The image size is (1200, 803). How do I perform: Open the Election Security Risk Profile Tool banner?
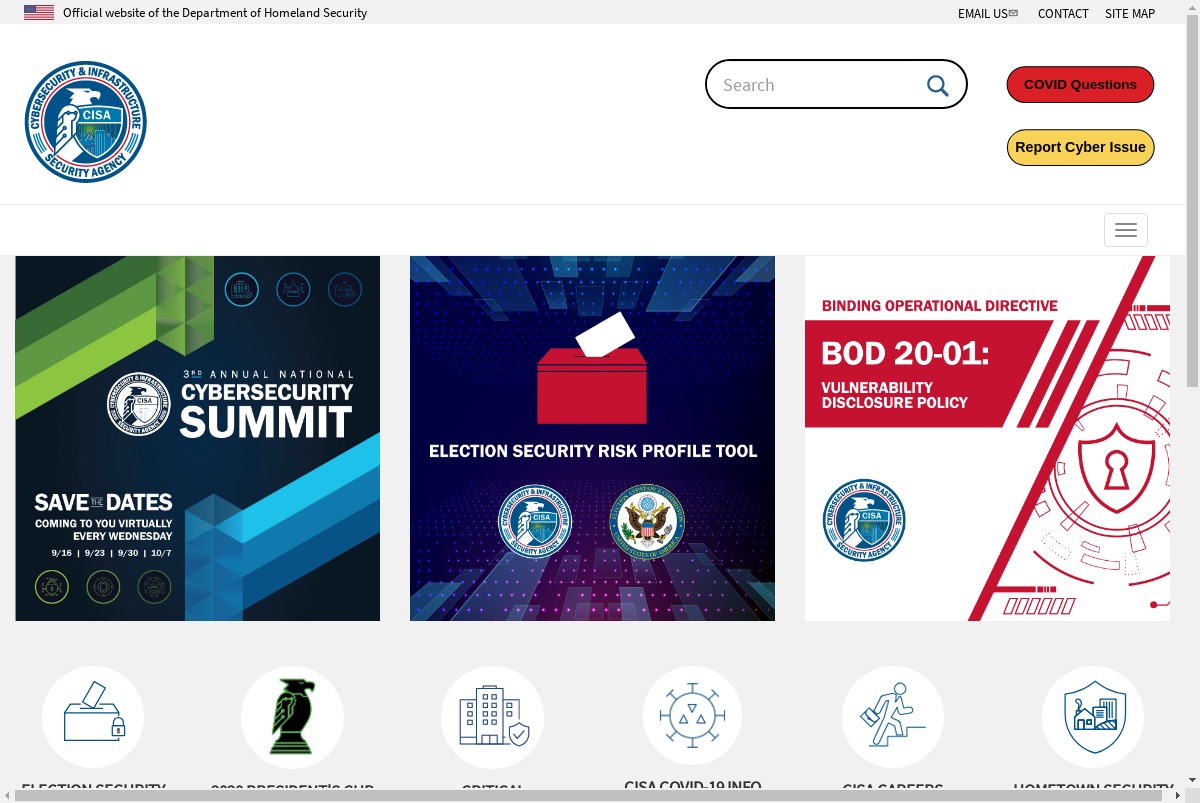pyautogui.click(x=592, y=438)
